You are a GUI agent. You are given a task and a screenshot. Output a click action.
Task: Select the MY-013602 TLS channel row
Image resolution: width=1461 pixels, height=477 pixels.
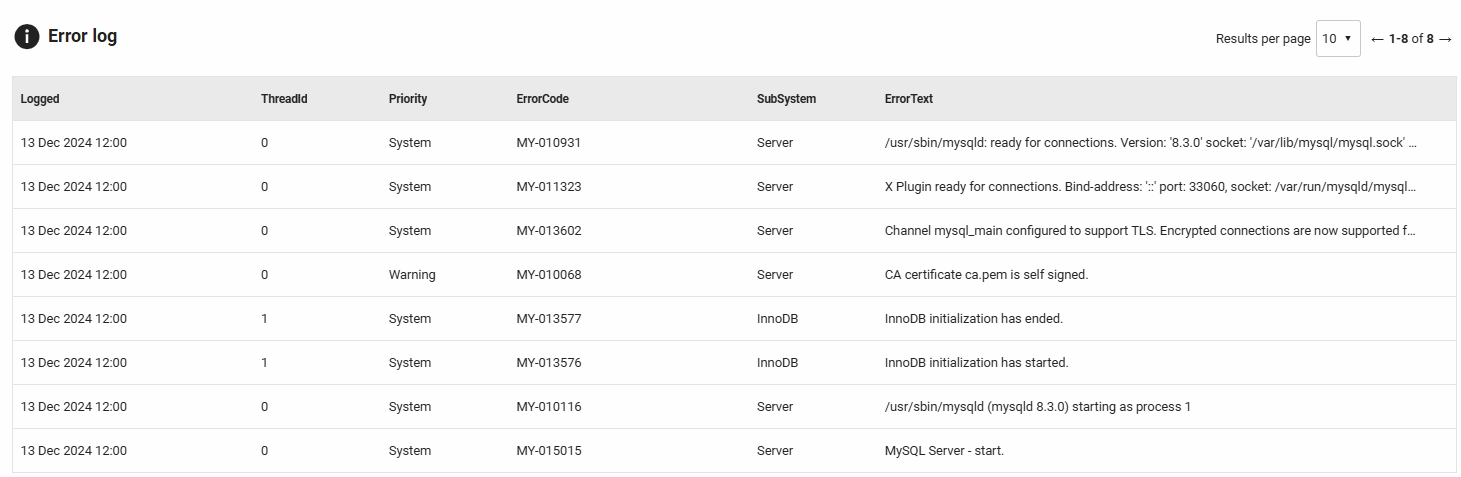click(549, 231)
